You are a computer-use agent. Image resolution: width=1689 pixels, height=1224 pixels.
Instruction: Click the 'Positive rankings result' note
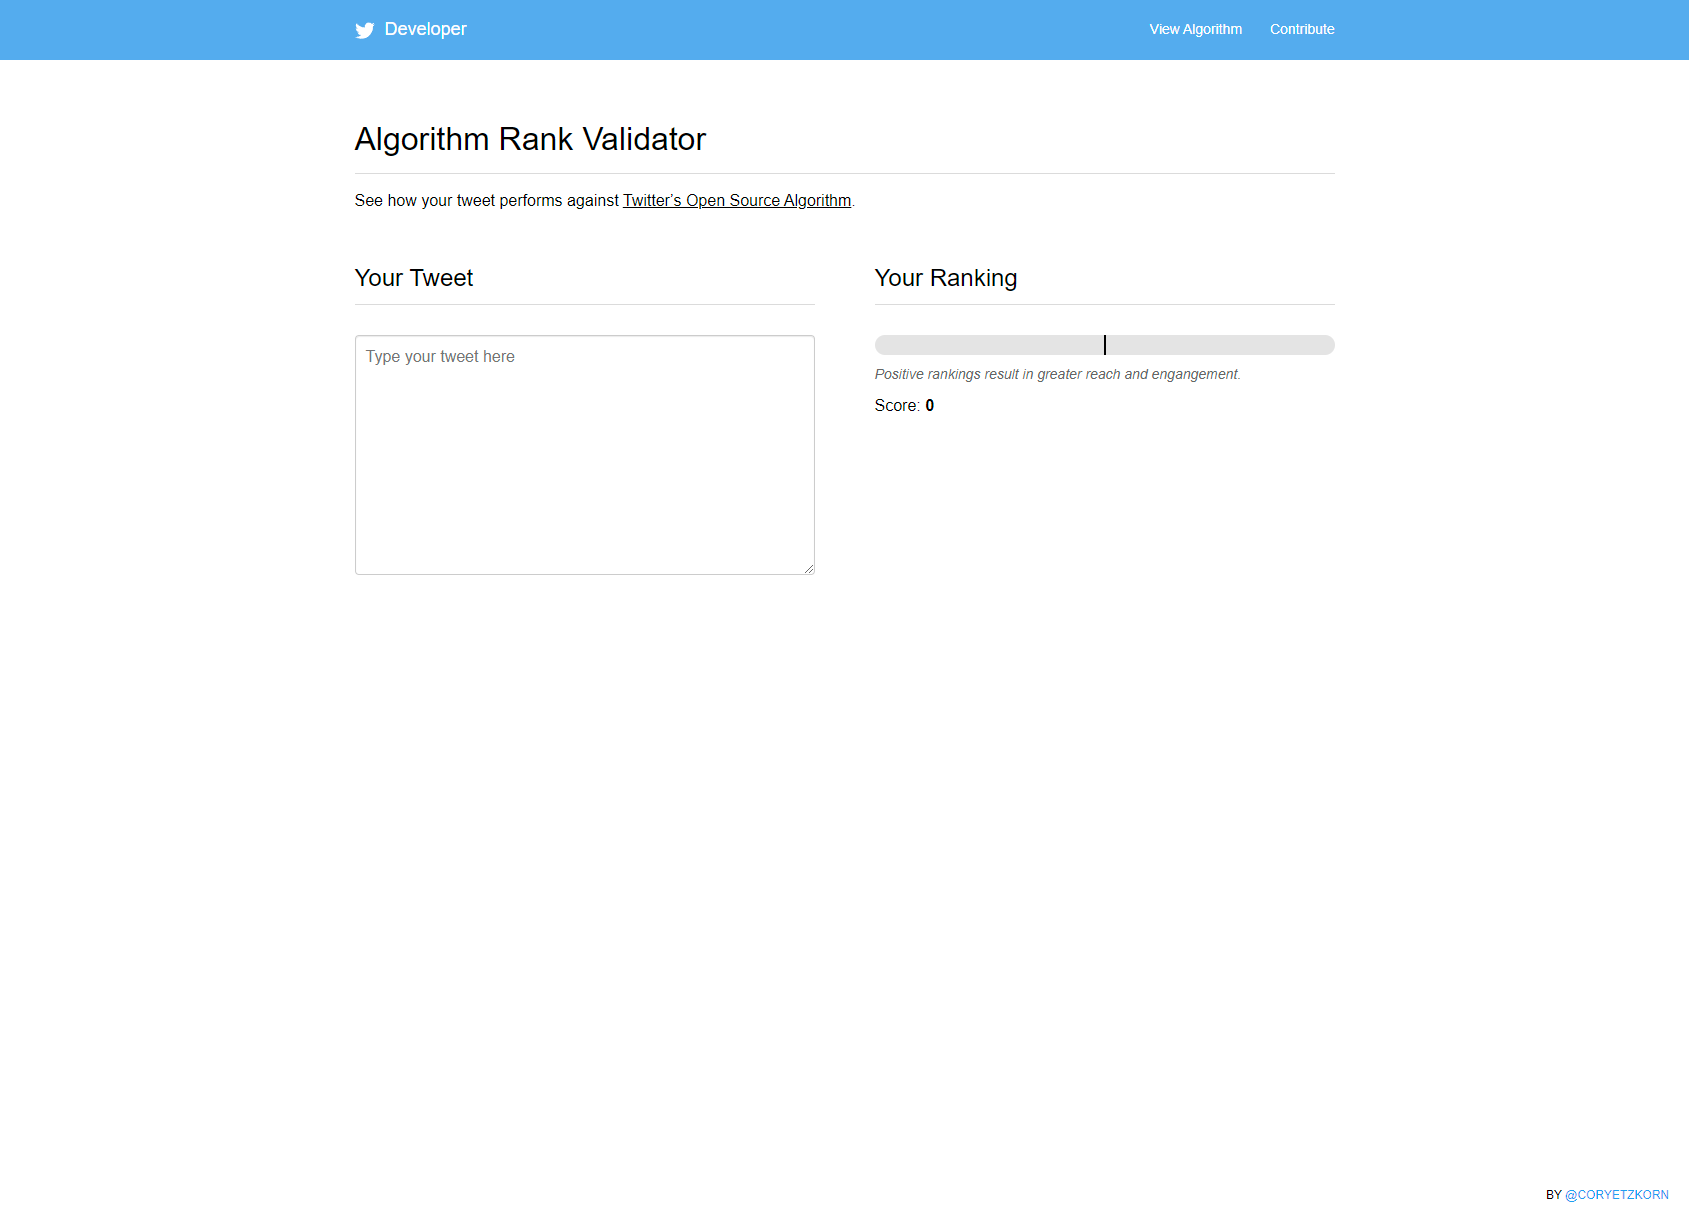1057,374
